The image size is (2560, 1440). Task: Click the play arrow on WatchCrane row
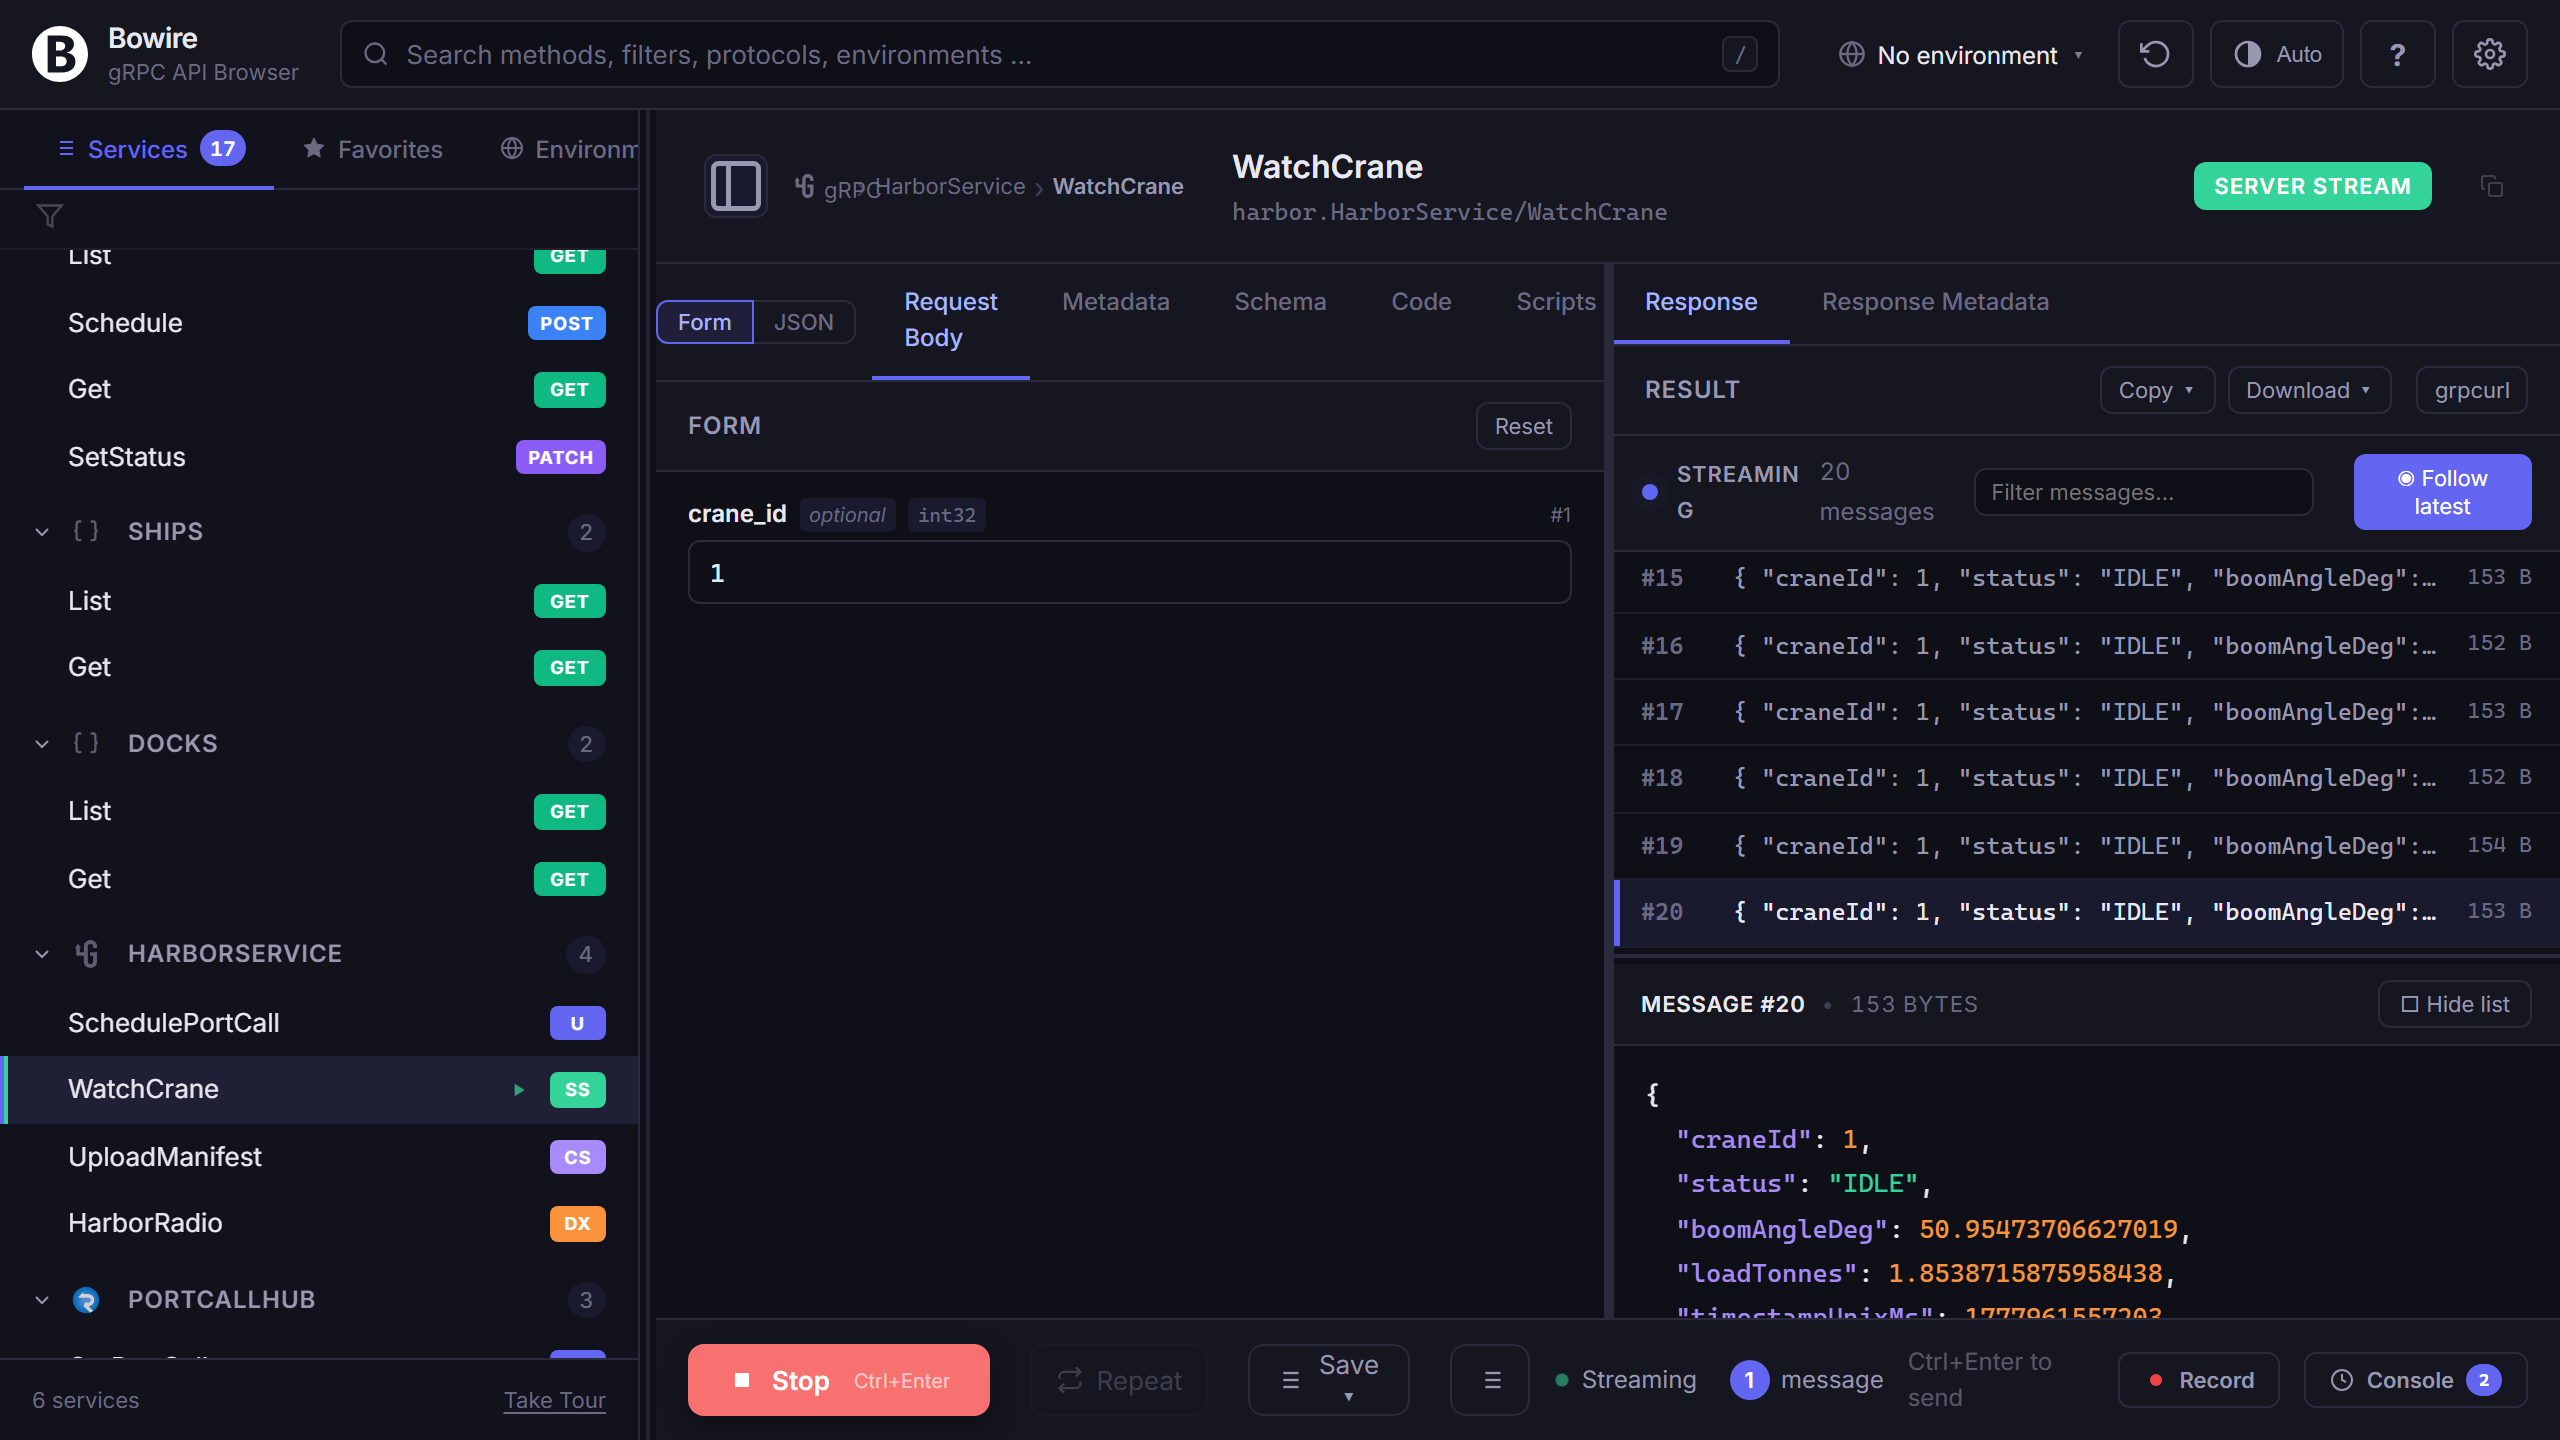point(519,1090)
